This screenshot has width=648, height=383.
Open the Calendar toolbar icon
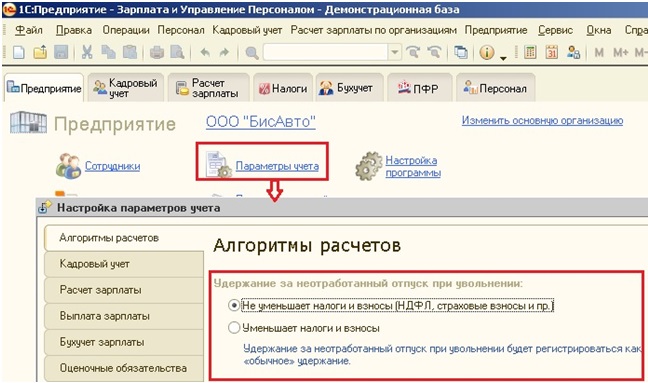click(552, 52)
